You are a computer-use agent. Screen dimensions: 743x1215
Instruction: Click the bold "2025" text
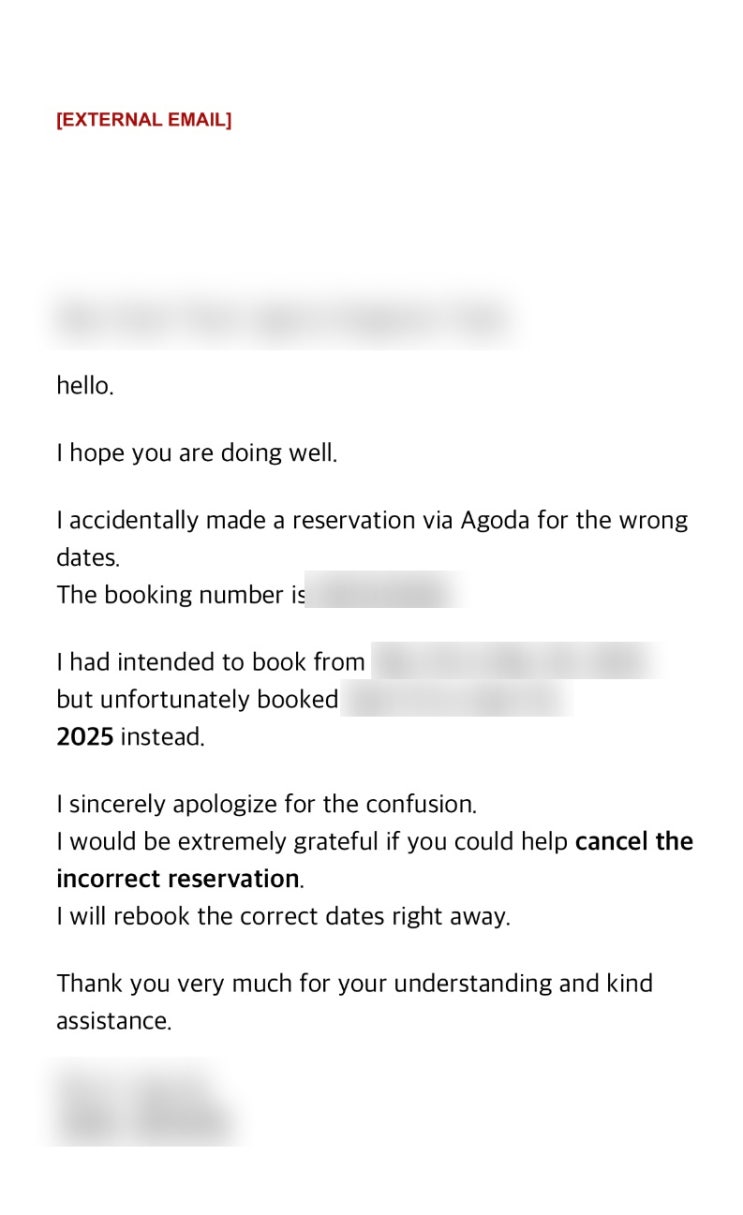click(85, 737)
